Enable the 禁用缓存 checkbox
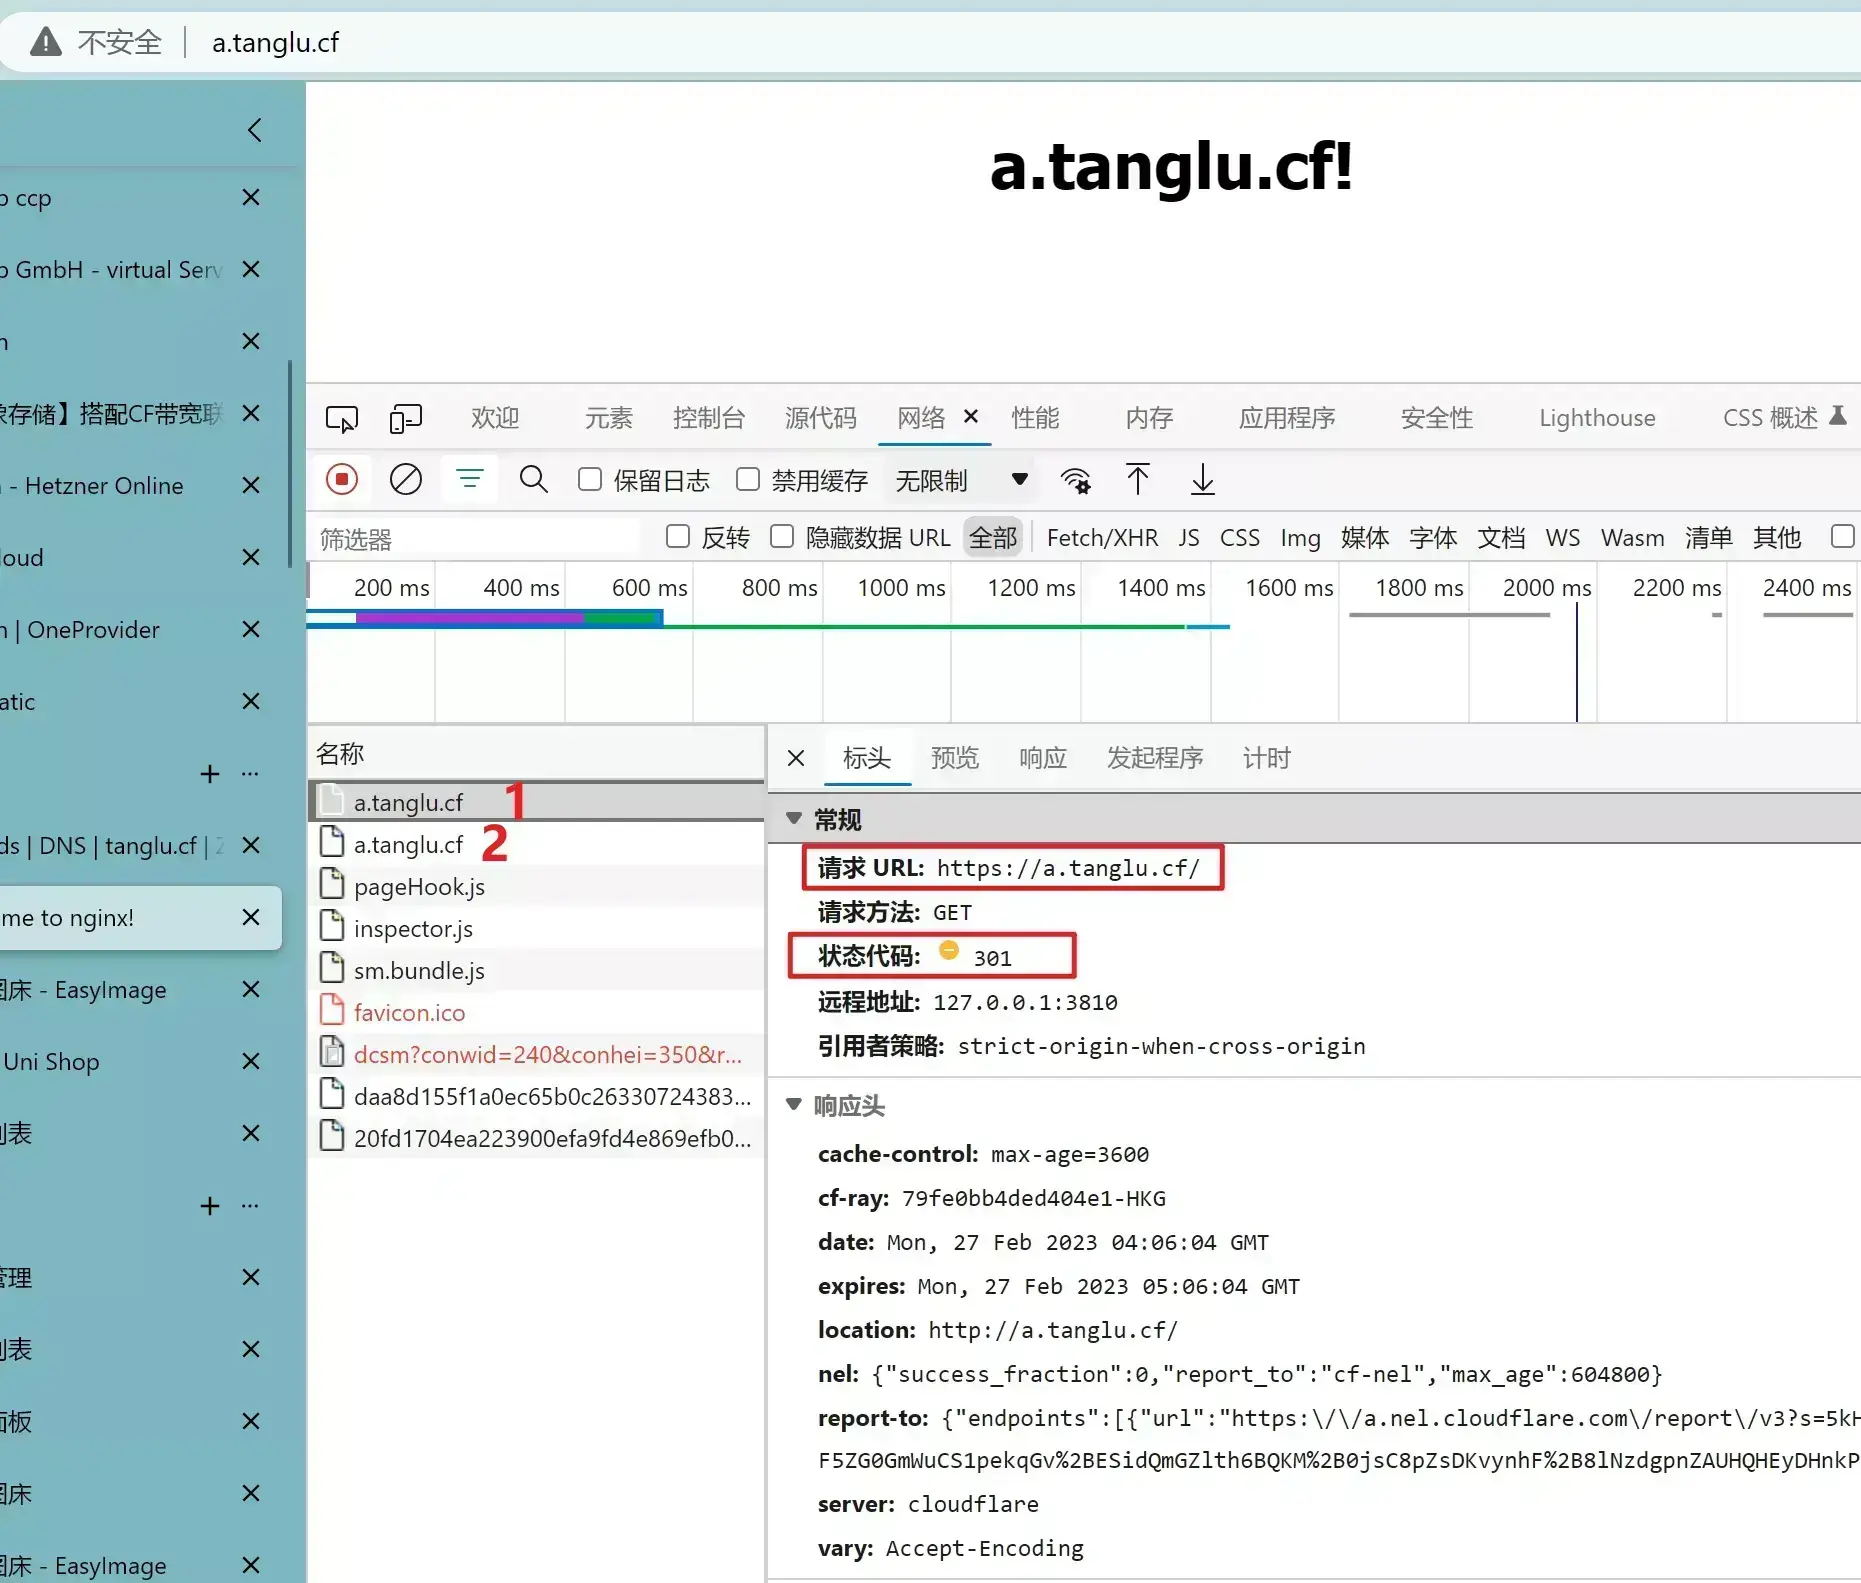Image resolution: width=1861 pixels, height=1583 pixels. 748,480
